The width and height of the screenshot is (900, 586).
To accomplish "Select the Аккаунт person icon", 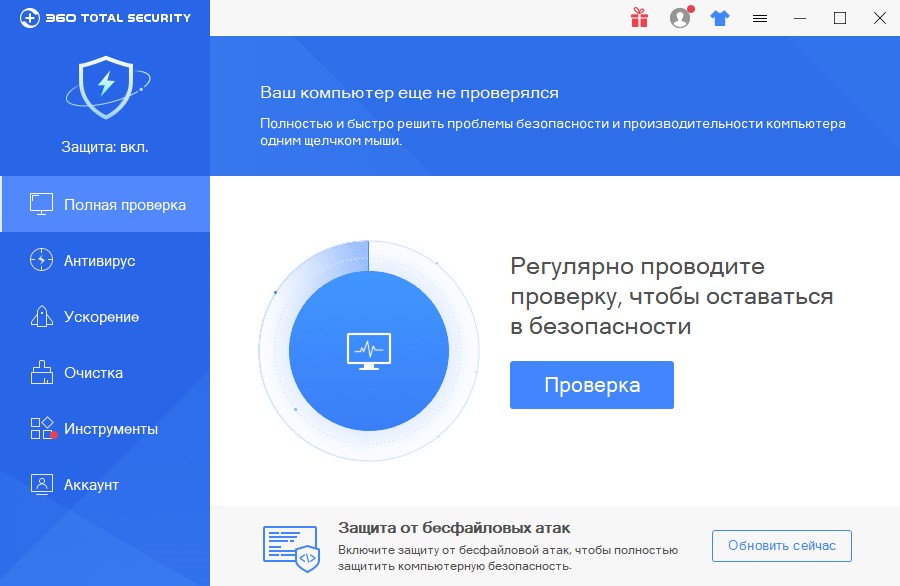I will point(42,484).
